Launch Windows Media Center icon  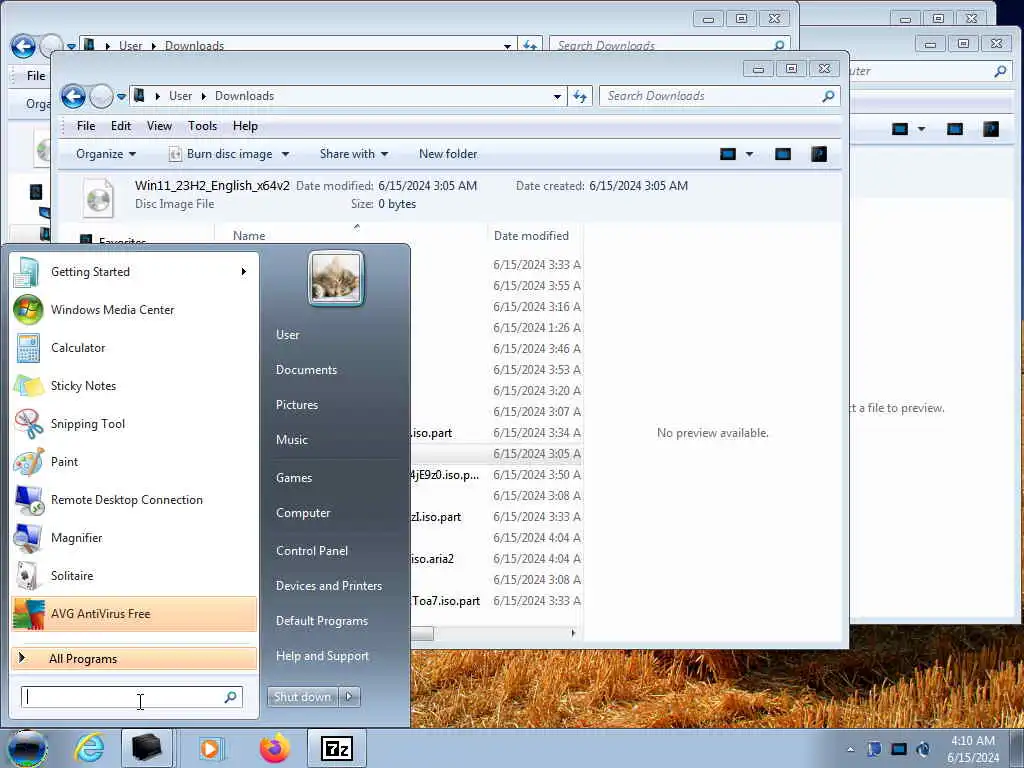tap(27, 310)
